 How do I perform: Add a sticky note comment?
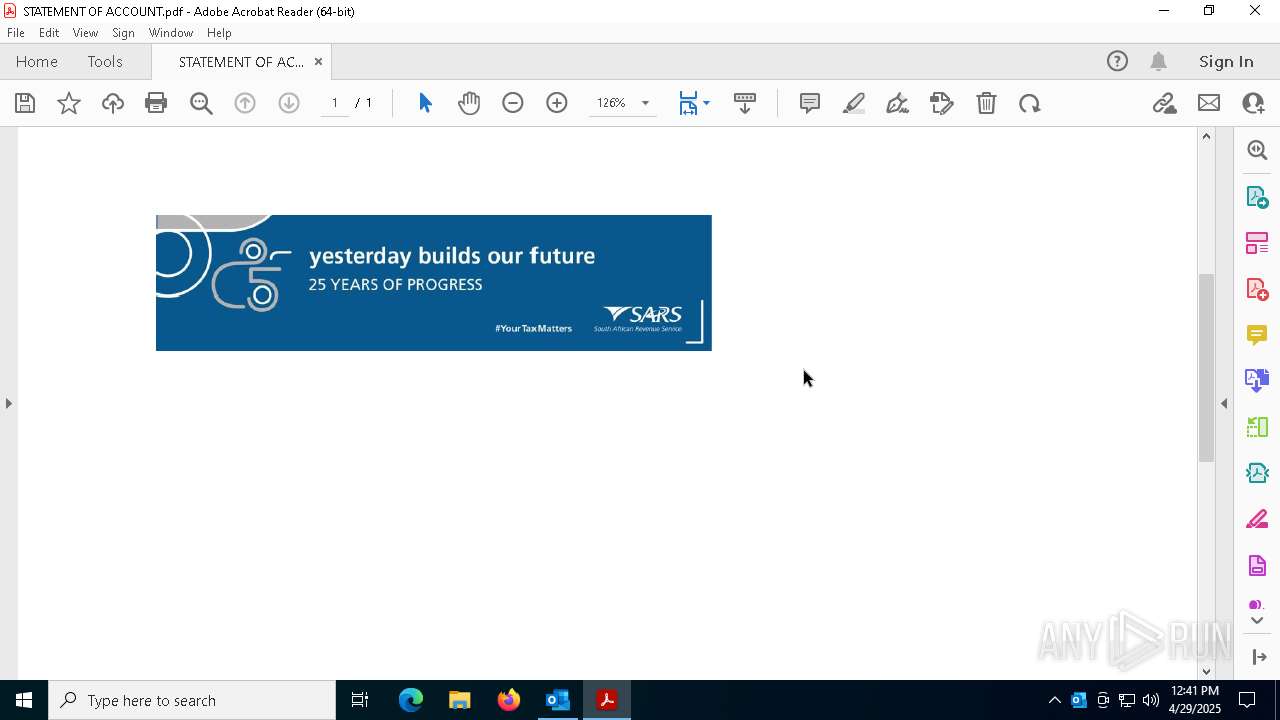(x=810, y=103)
